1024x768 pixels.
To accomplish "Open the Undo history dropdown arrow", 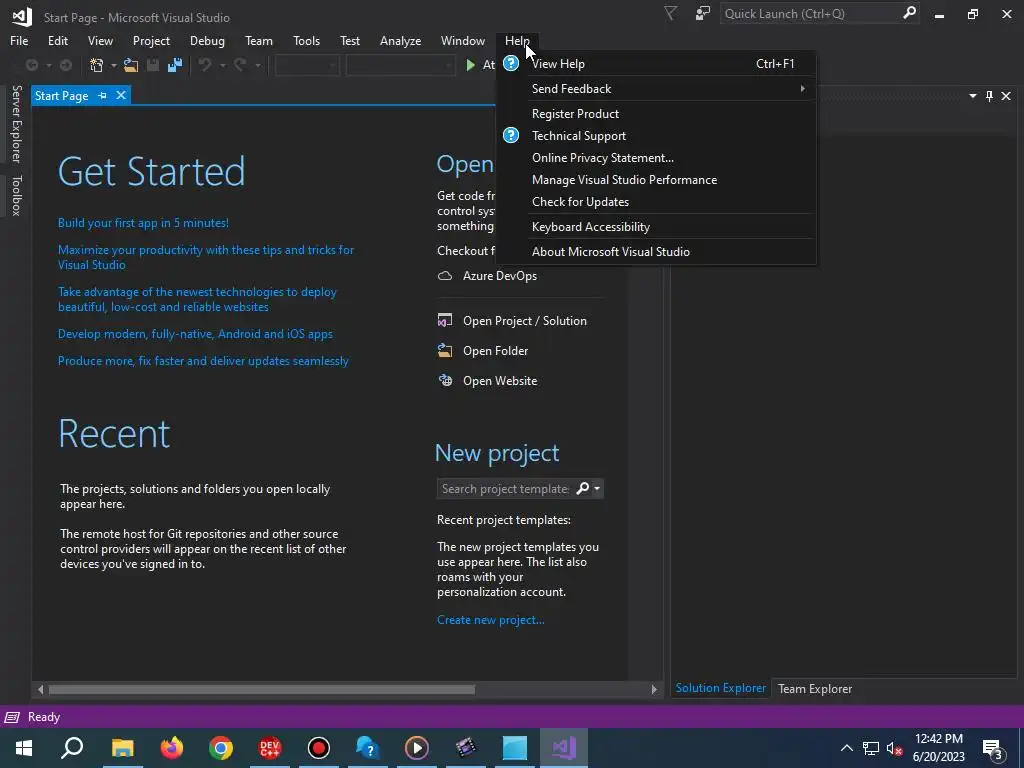I will point(222,65).
